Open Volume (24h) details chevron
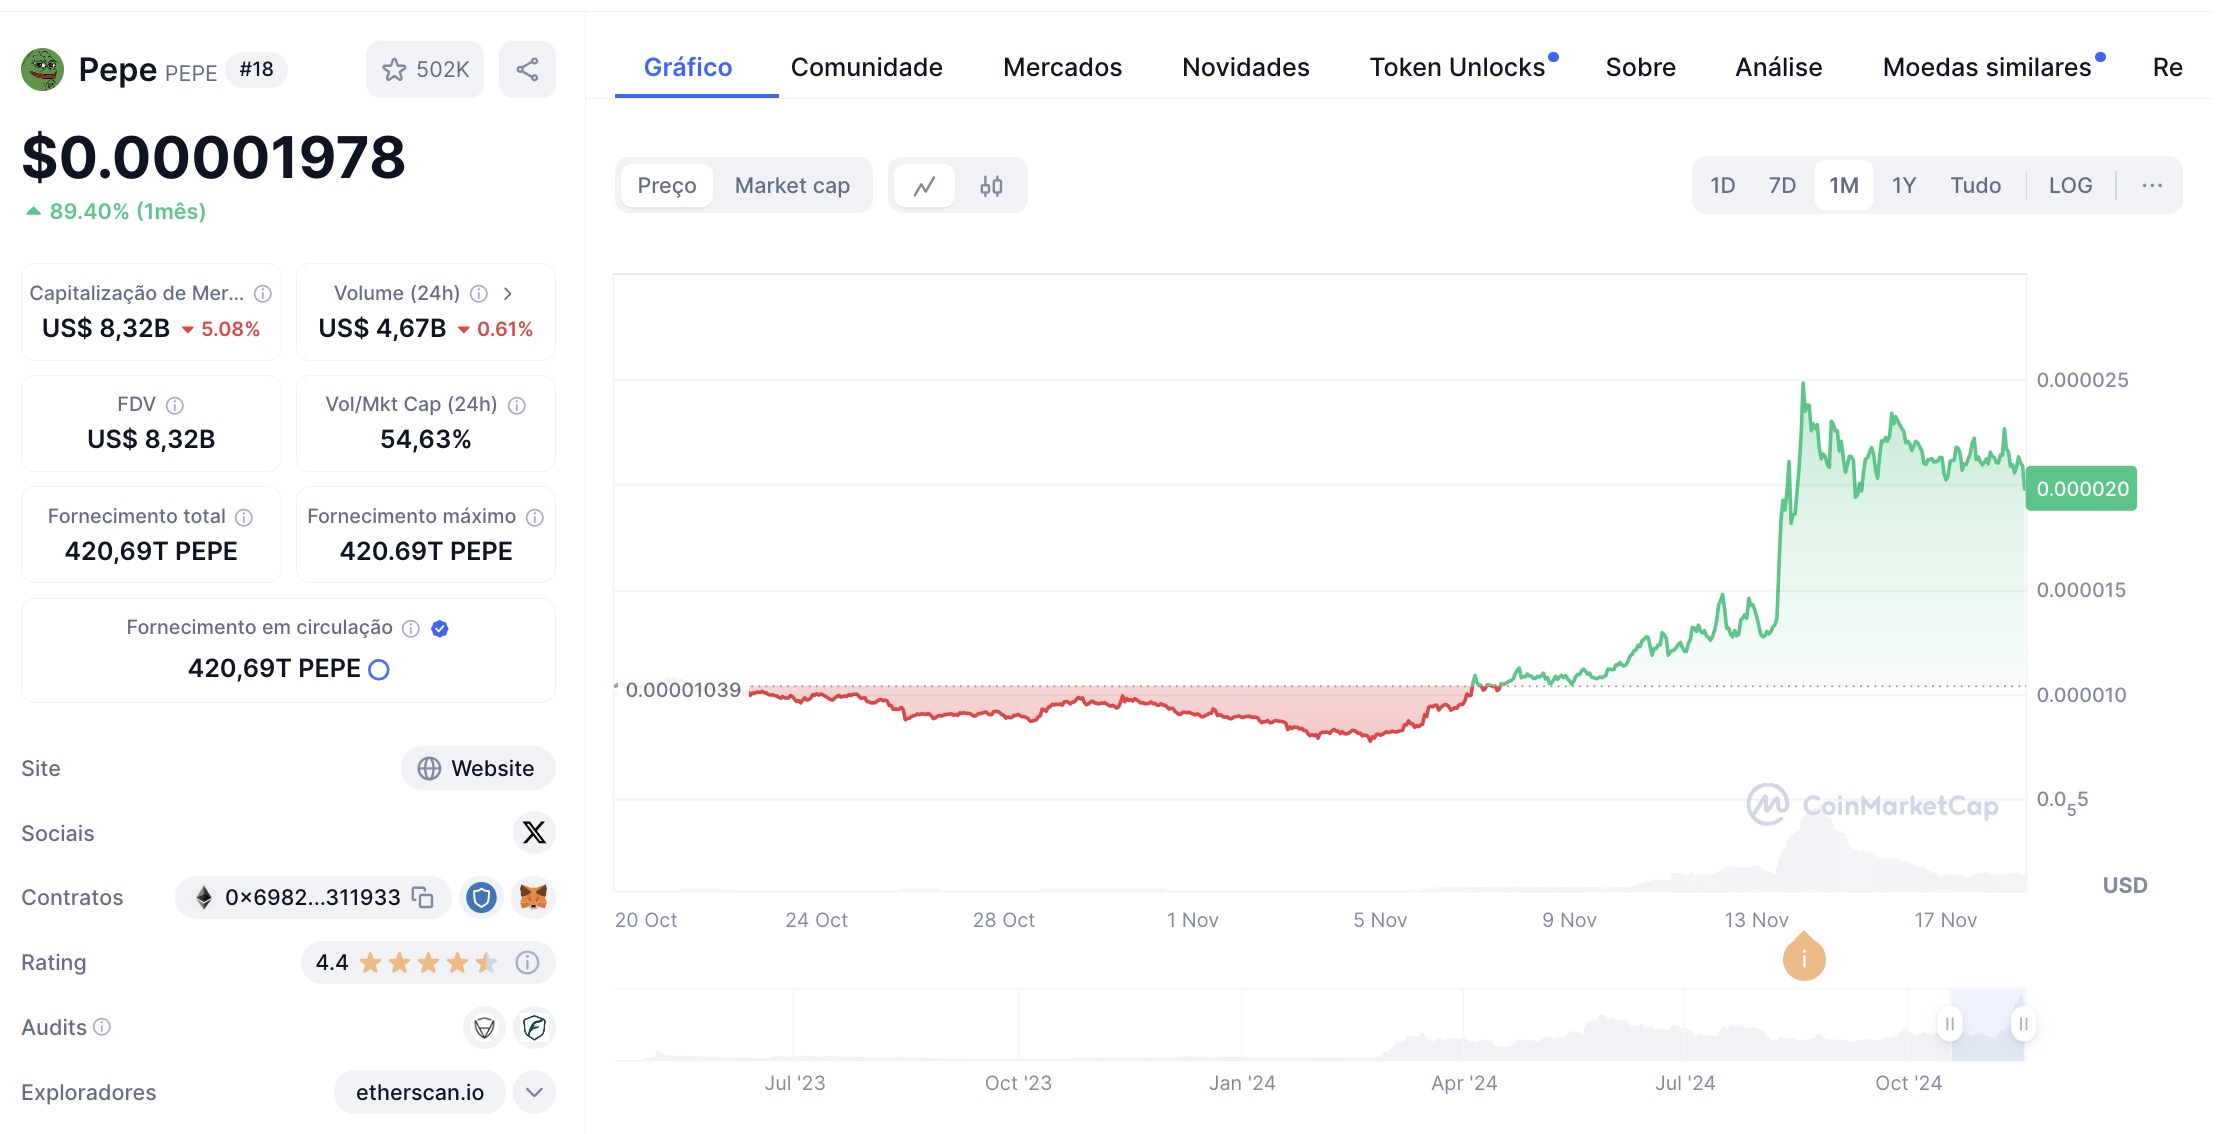 click(x=508, y=293)
